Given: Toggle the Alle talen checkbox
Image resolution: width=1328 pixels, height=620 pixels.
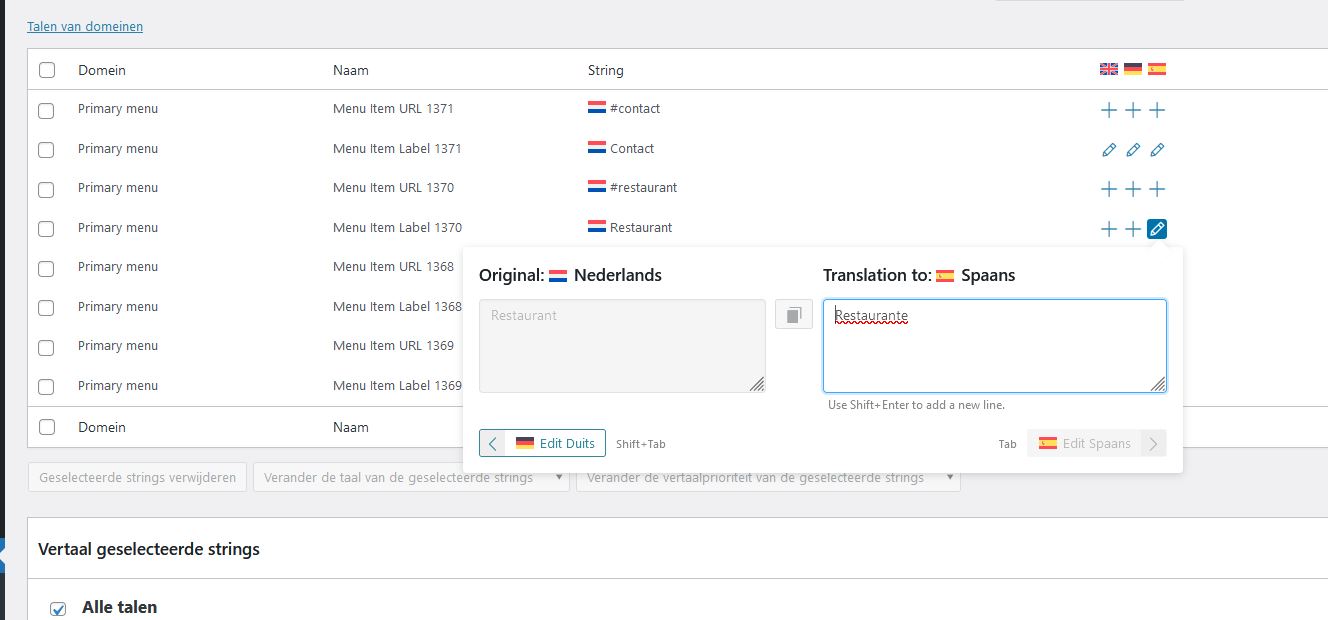Looking at the screenshot, I should click(x=58, y=608).
